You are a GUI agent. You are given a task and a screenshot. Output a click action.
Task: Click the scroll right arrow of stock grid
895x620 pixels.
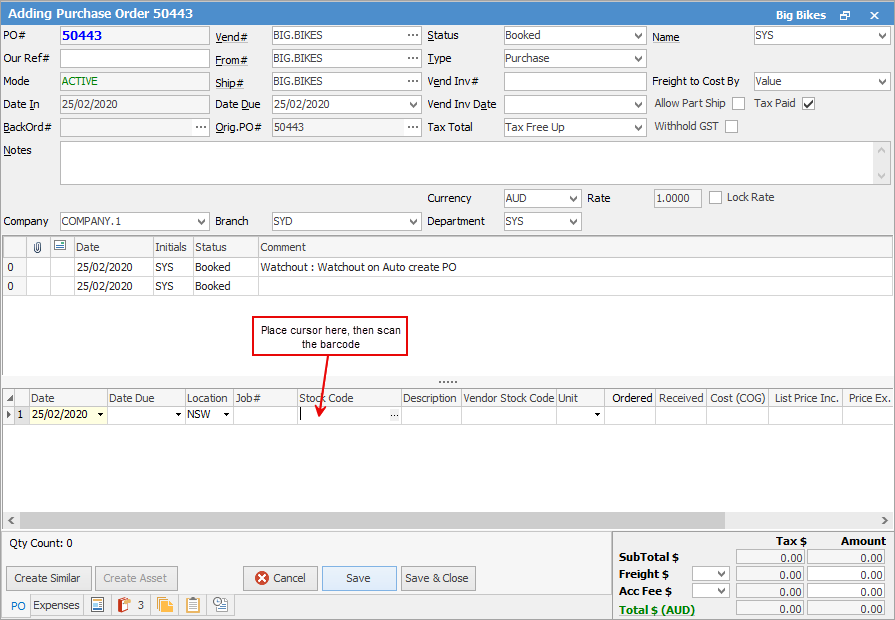click(x=884, y=520)
